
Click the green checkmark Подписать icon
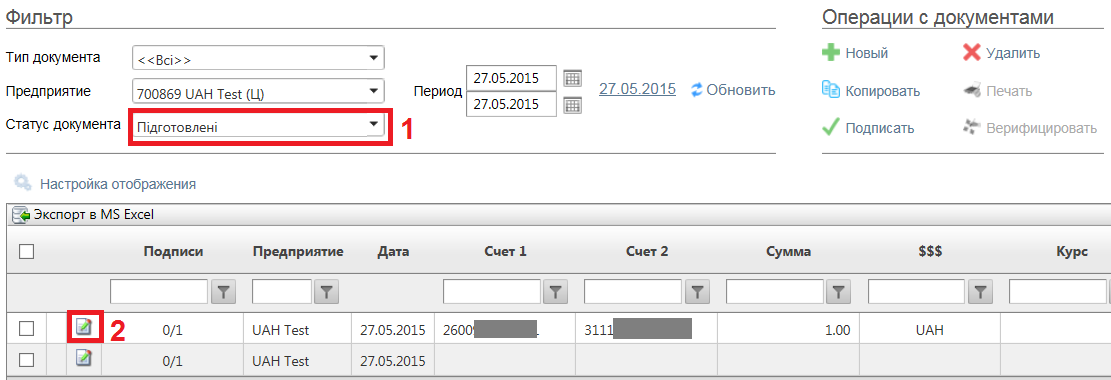click(x=830, y=128)
